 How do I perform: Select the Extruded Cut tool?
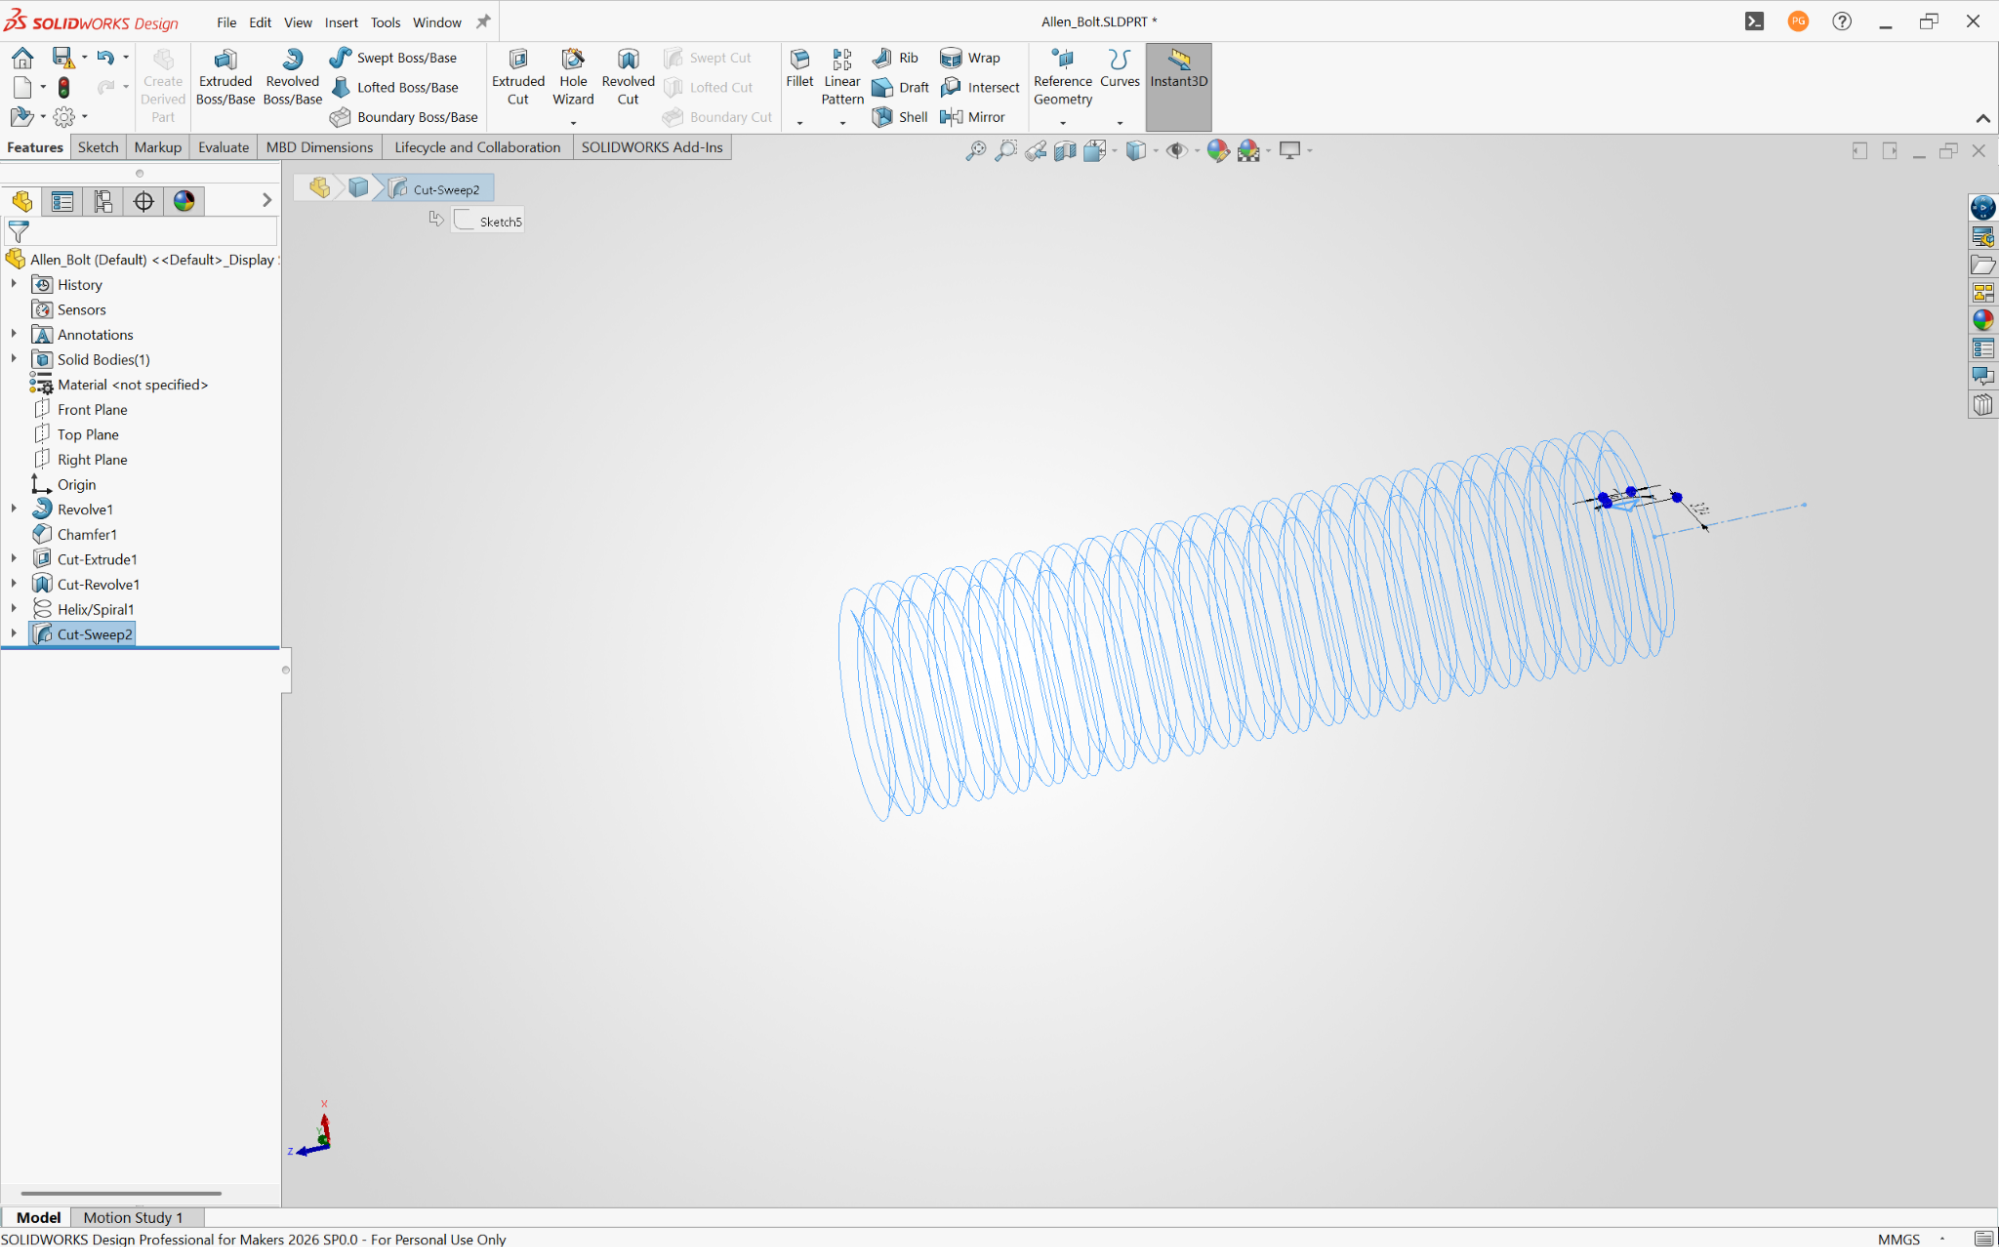coord(518,77)
